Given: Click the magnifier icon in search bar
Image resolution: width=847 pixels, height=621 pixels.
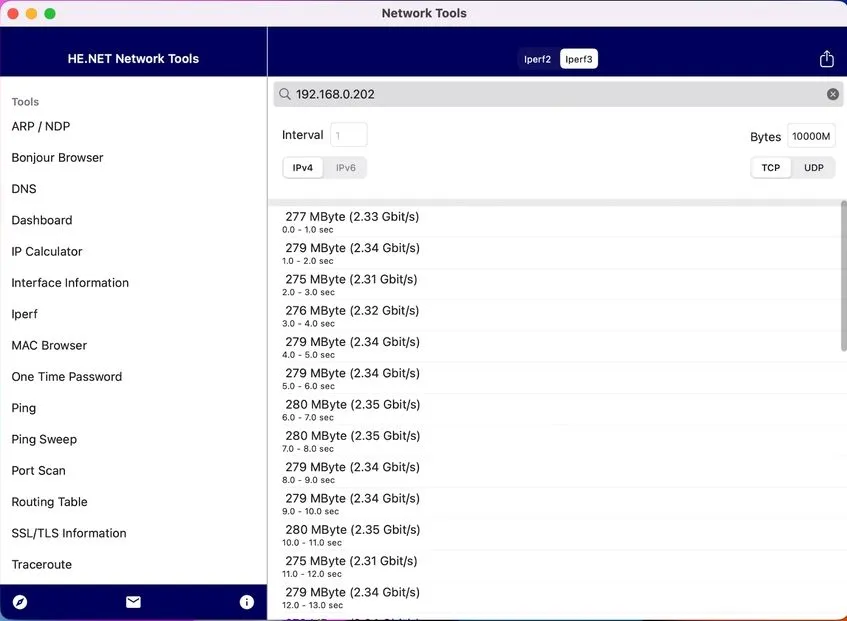Looking at the screenshot, I should 286,94.
